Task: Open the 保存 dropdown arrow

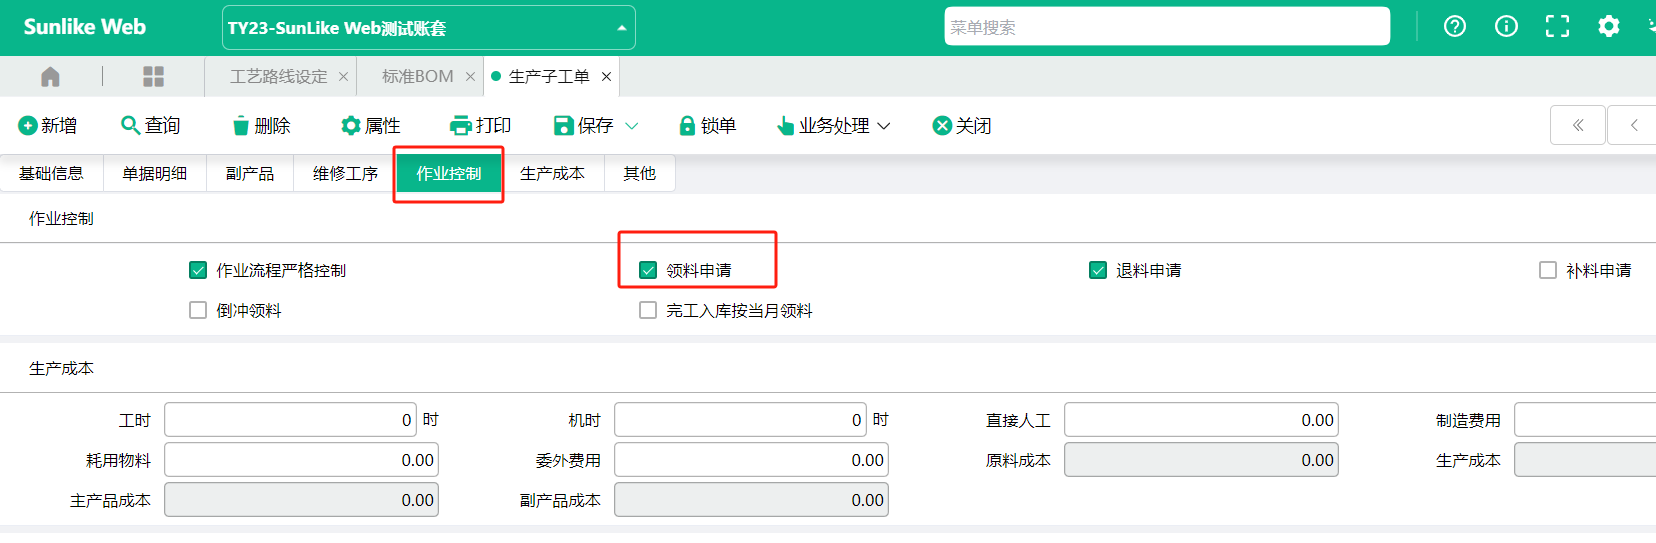Action: 632,126
